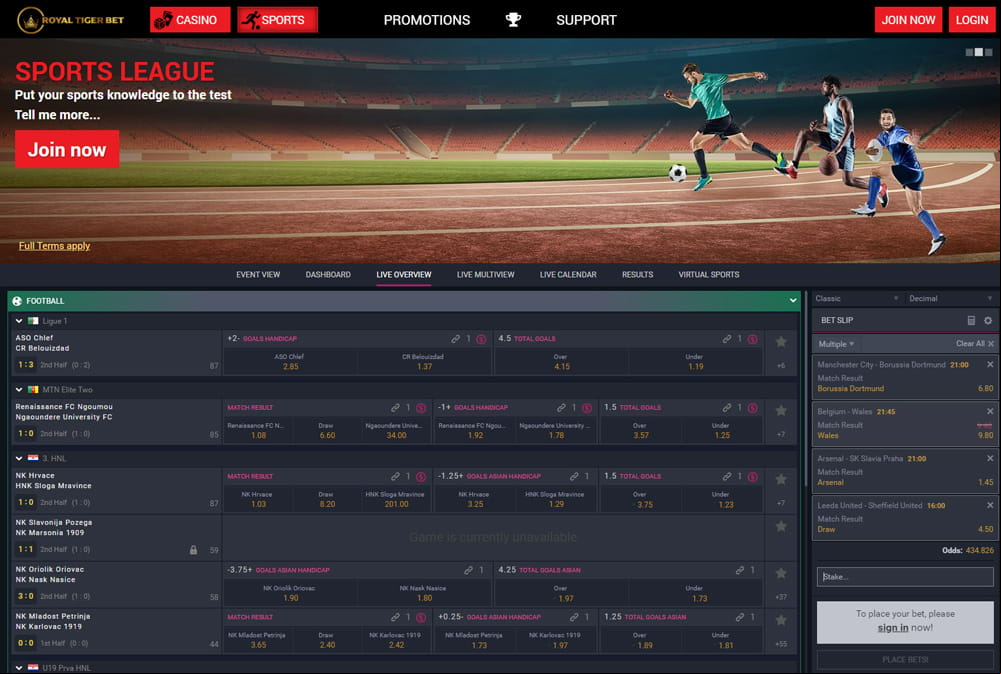Expand +55 more markets for NK Mladost Petrinja
The height and width of the screenshot is (674, 1001).
click(x=781, y=644)
